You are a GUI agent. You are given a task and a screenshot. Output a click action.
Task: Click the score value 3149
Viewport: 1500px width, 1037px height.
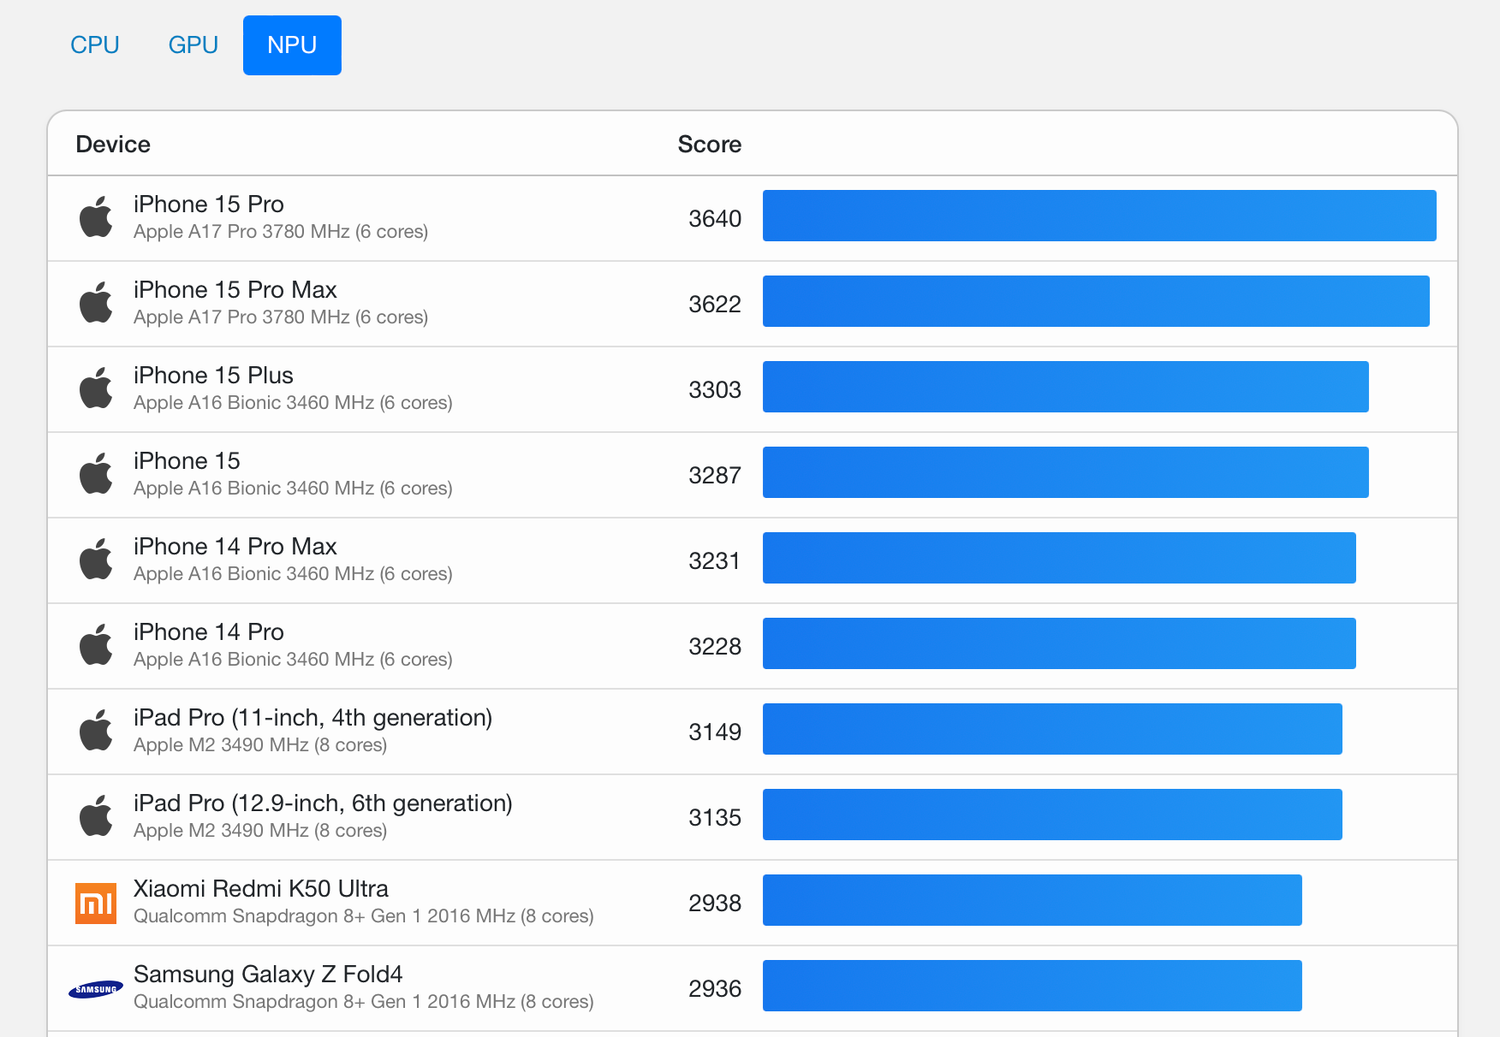[x=714, y=732]
